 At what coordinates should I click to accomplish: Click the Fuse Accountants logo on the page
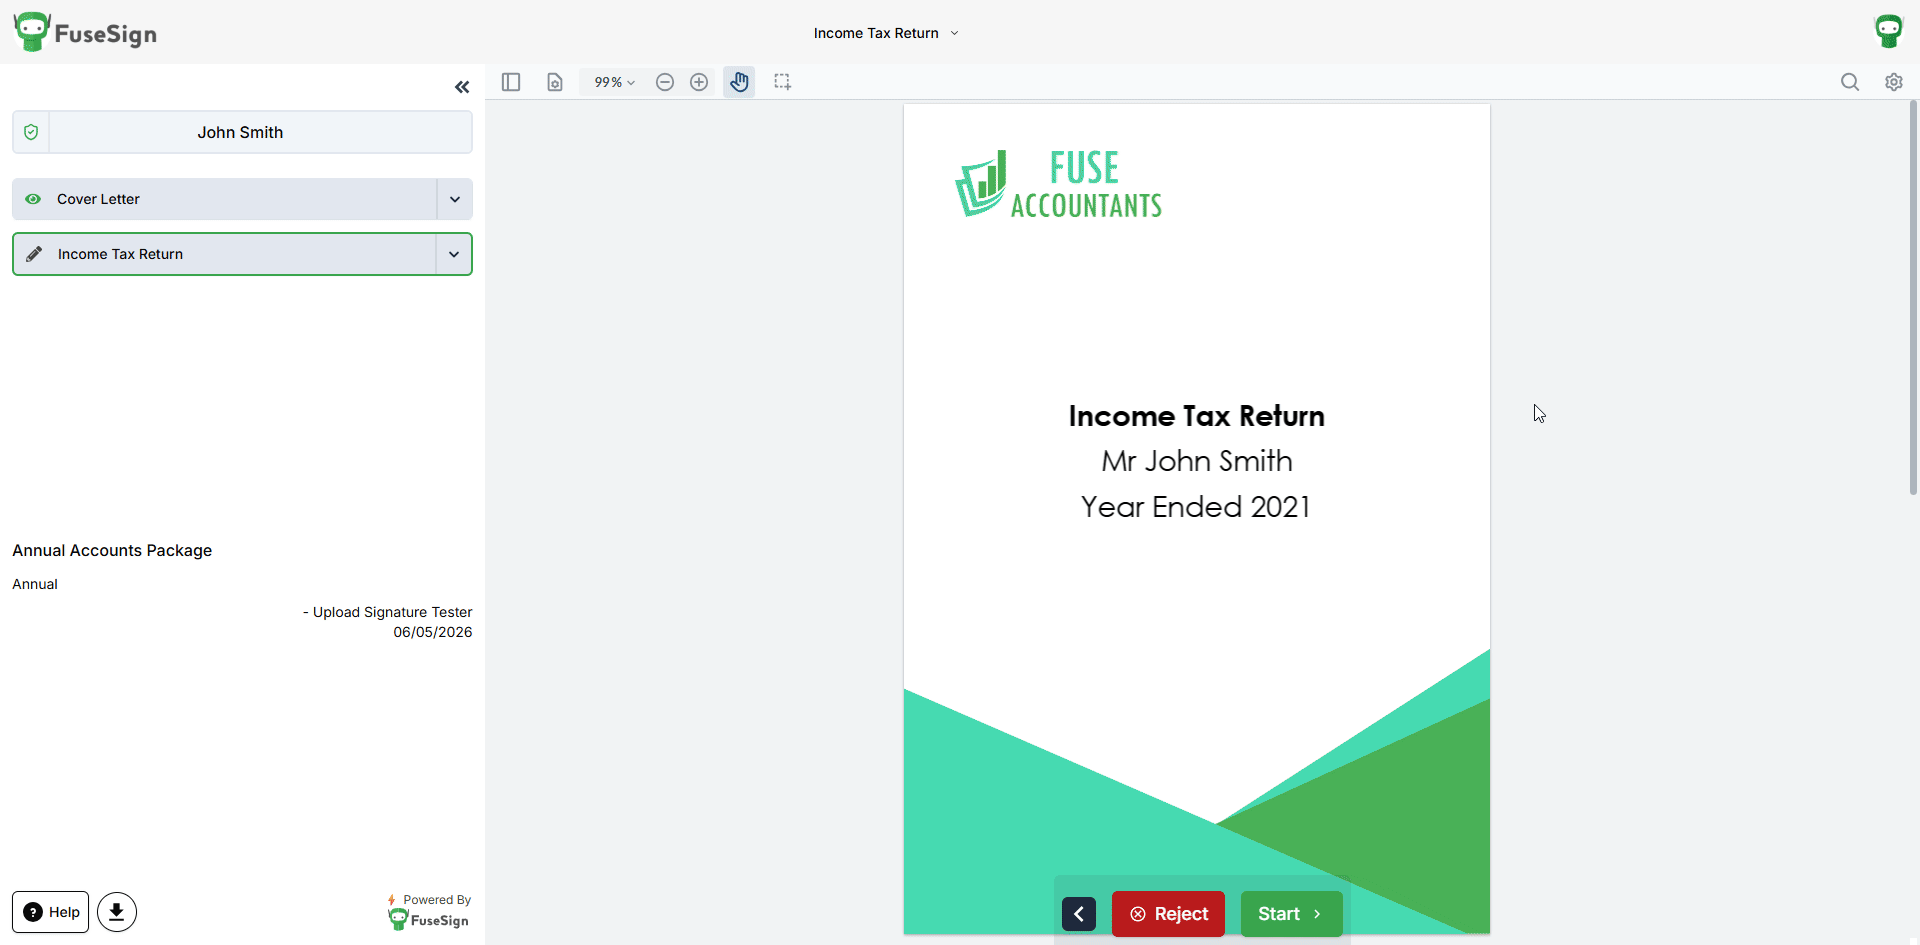[1059, 184]
